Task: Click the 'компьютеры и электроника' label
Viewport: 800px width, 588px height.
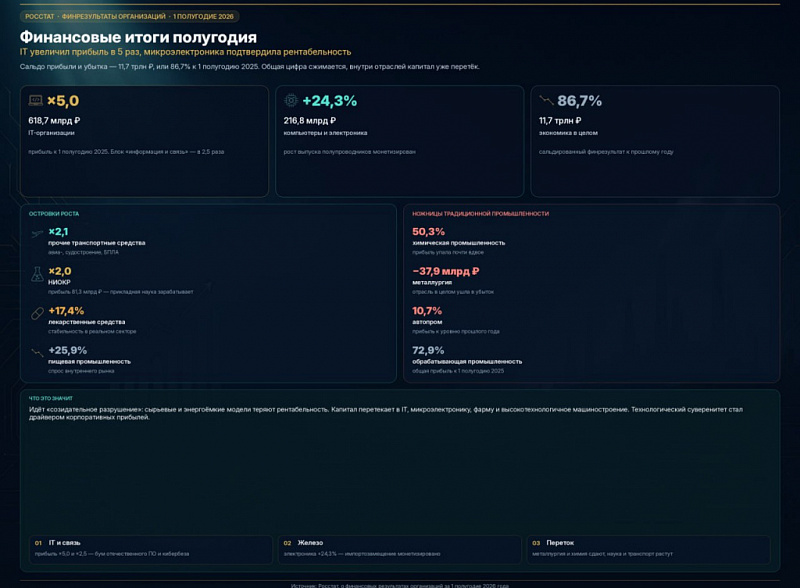Action: [326, 133]
